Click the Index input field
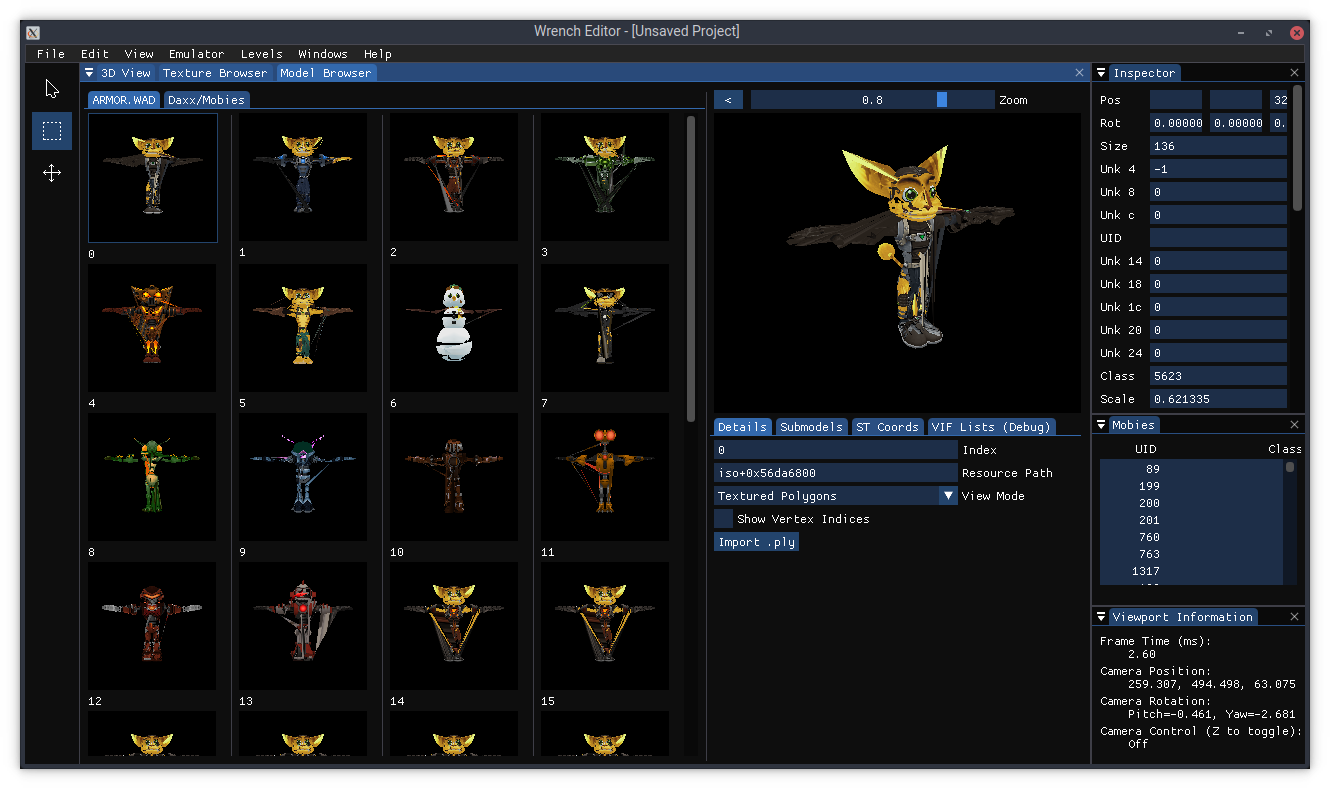Screen dimensions: 1330x789 pos(836,450)
